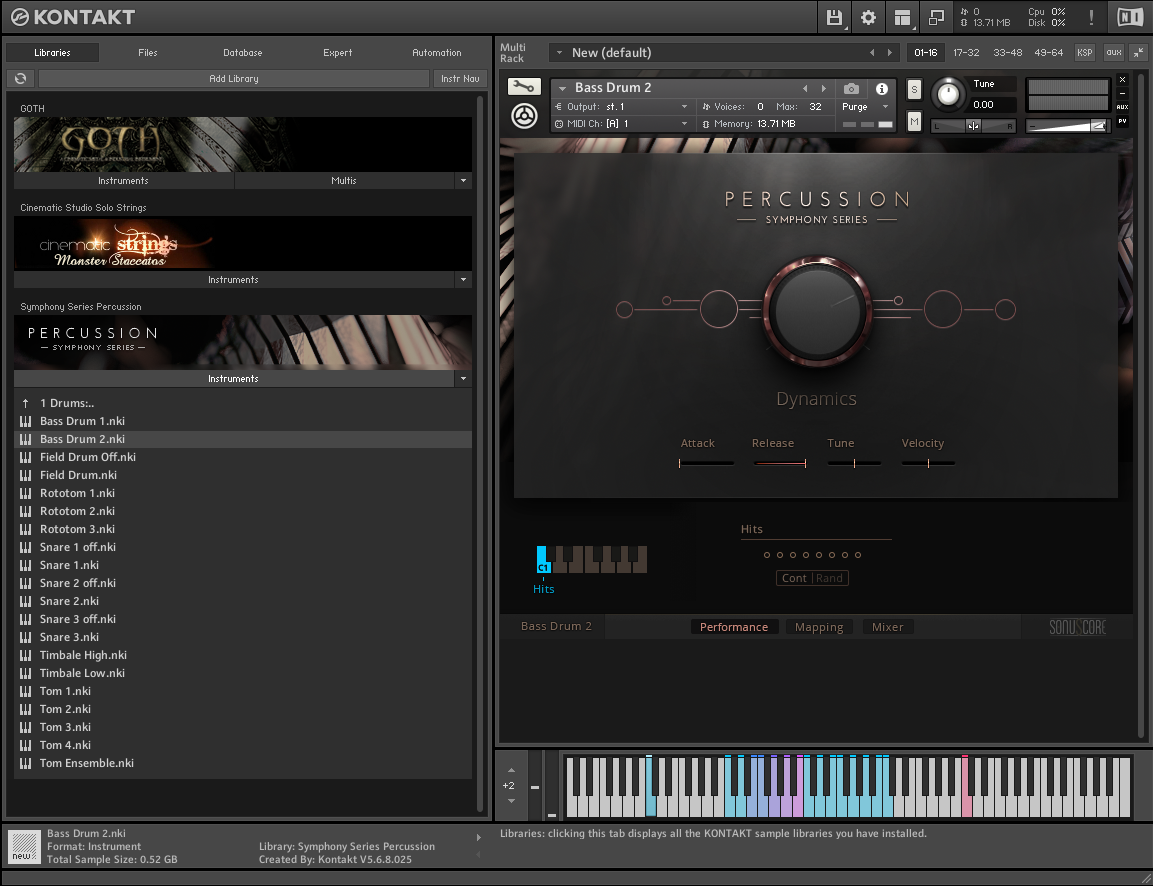Switch to the Expert tab

[338, 53]
